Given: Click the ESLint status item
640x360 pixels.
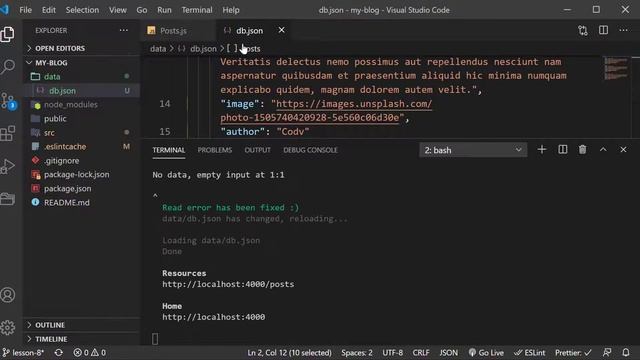Looking at the screenshot, I should click(x=530, y=353).
